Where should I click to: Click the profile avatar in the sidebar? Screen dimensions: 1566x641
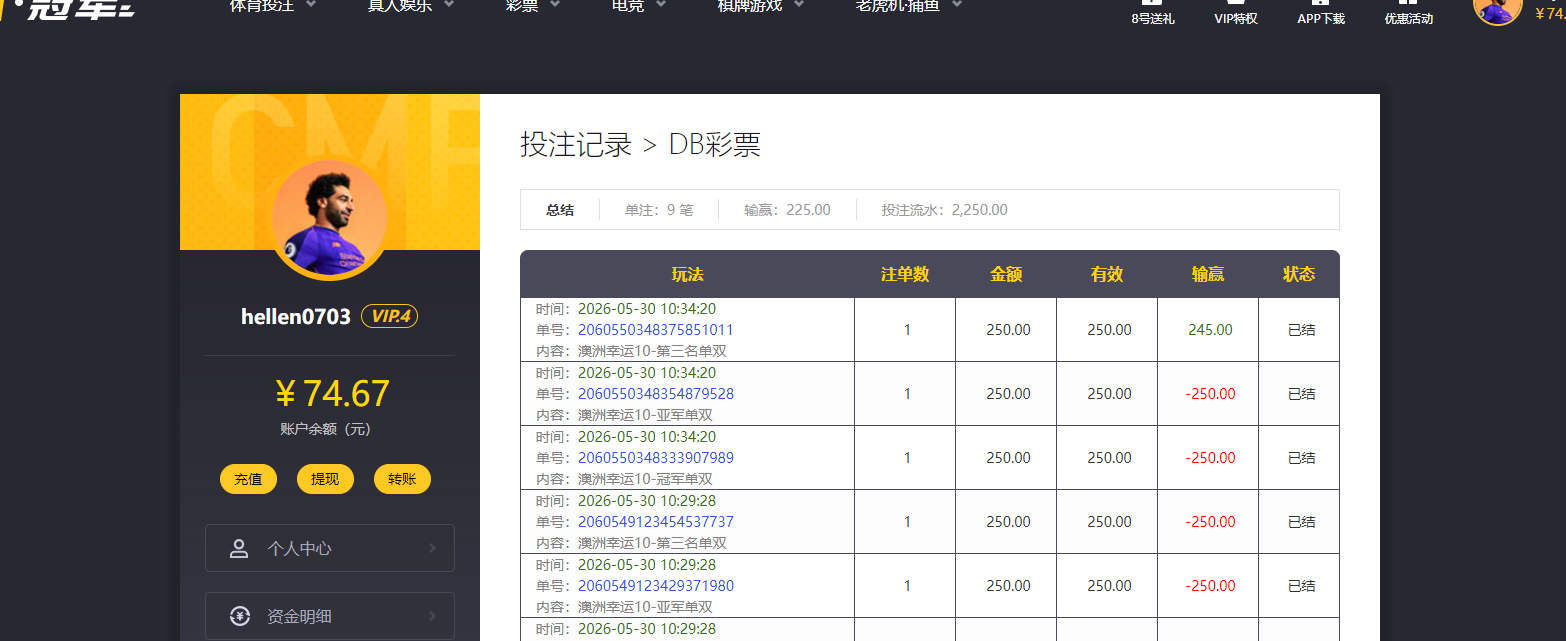tap(330, 220)
